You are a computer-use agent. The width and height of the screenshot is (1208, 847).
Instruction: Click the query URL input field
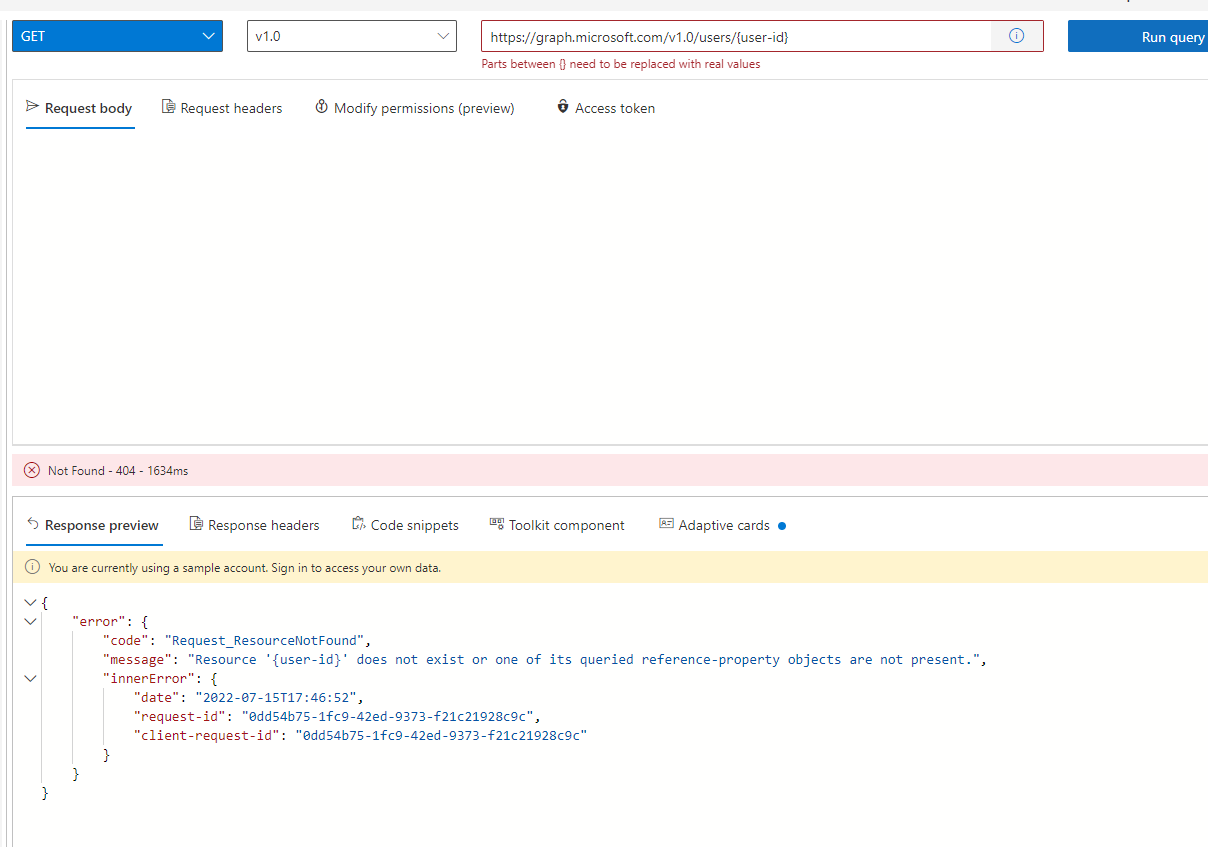[735, 36]
